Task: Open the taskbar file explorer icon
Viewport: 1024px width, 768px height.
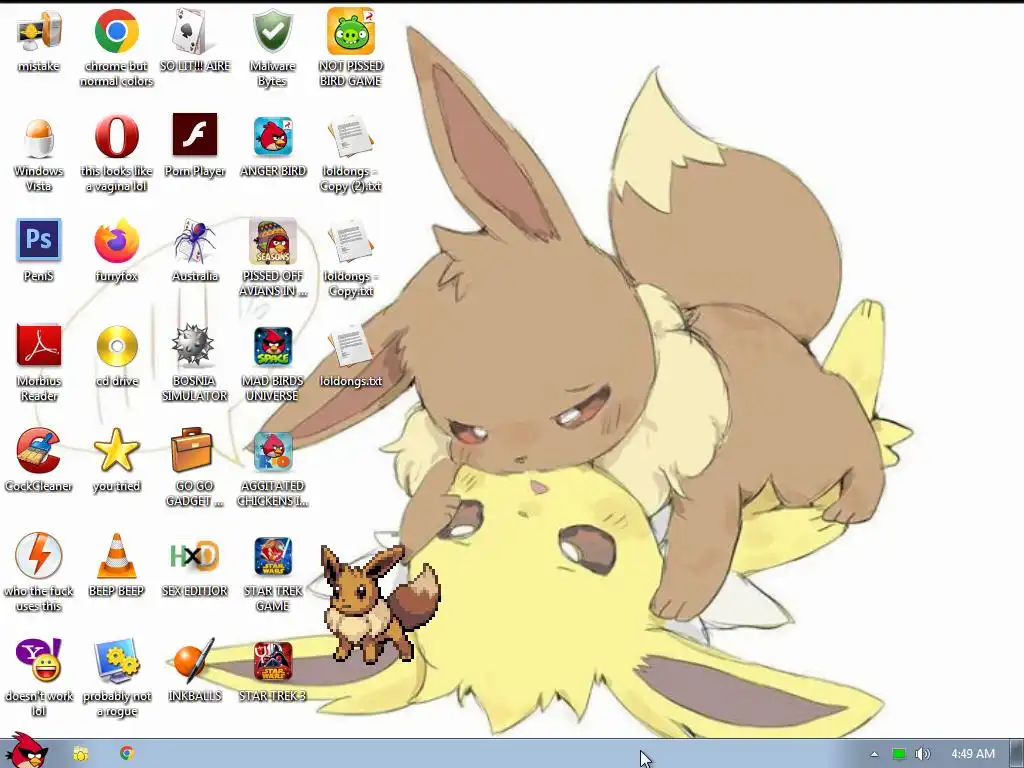Action: [81, 754]
